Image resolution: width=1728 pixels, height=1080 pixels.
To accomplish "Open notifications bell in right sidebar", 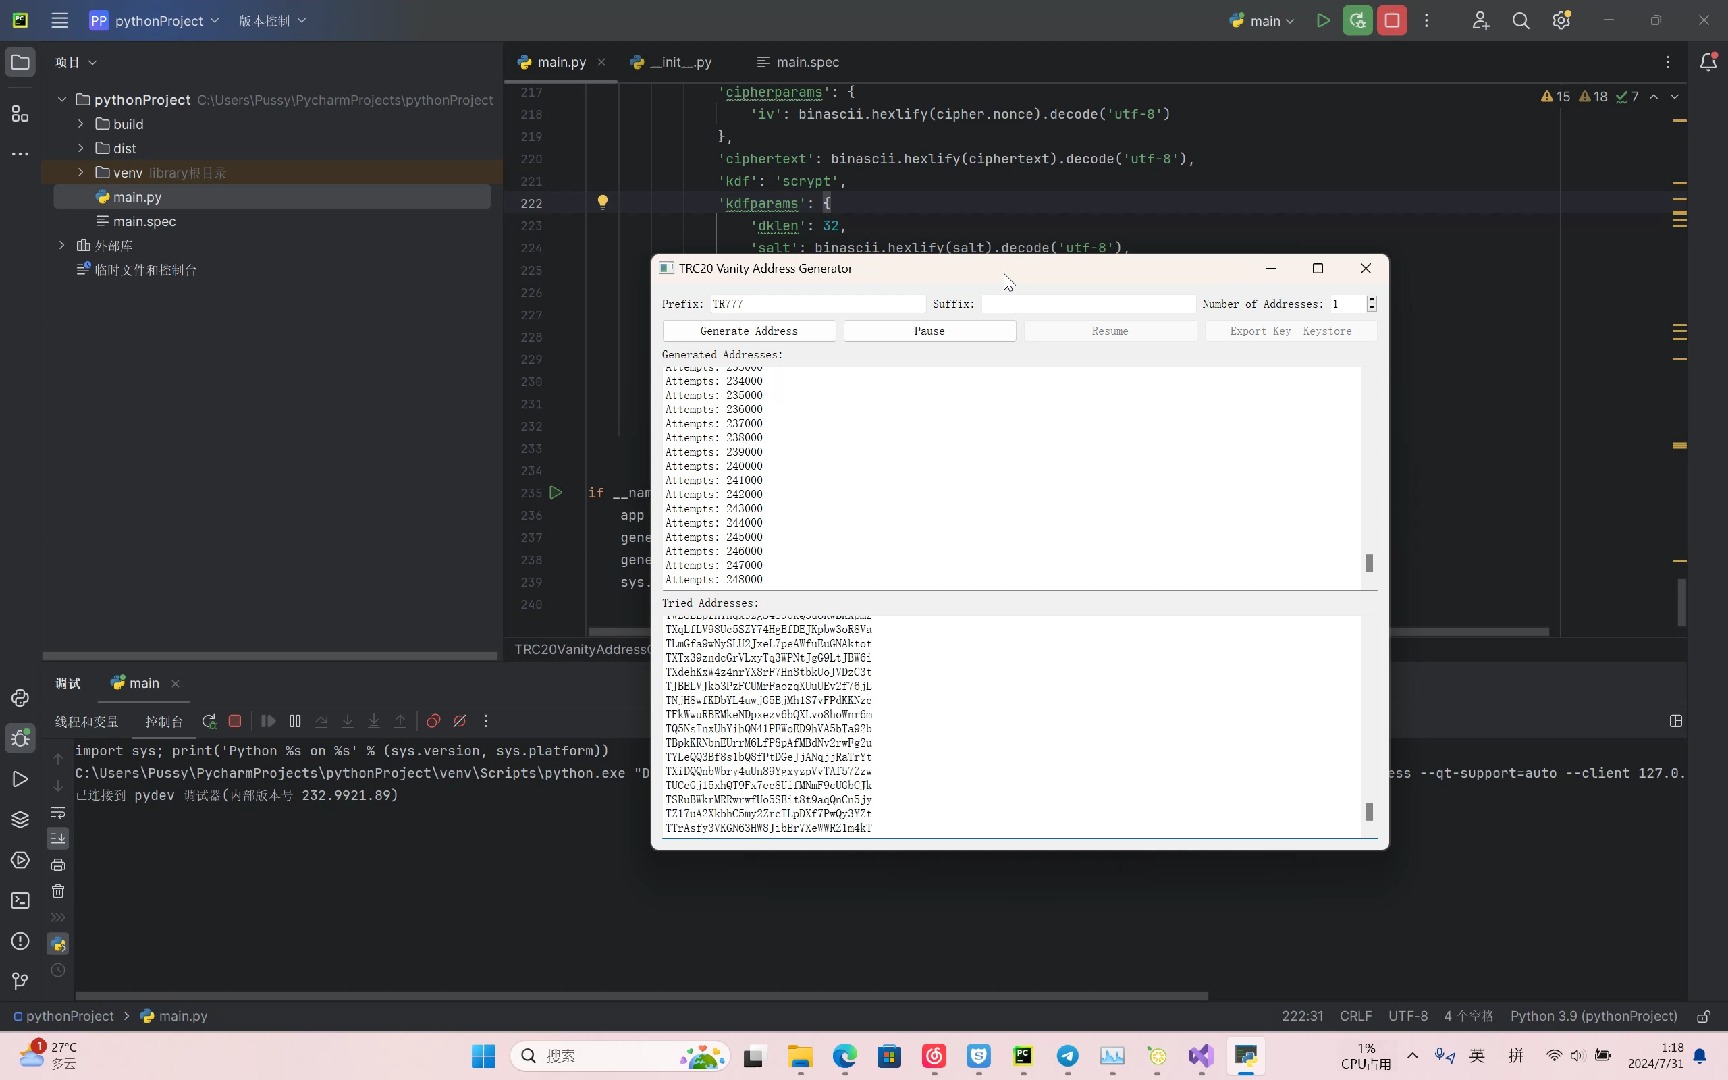I will pyautogui.click(x=1708, y=62).
